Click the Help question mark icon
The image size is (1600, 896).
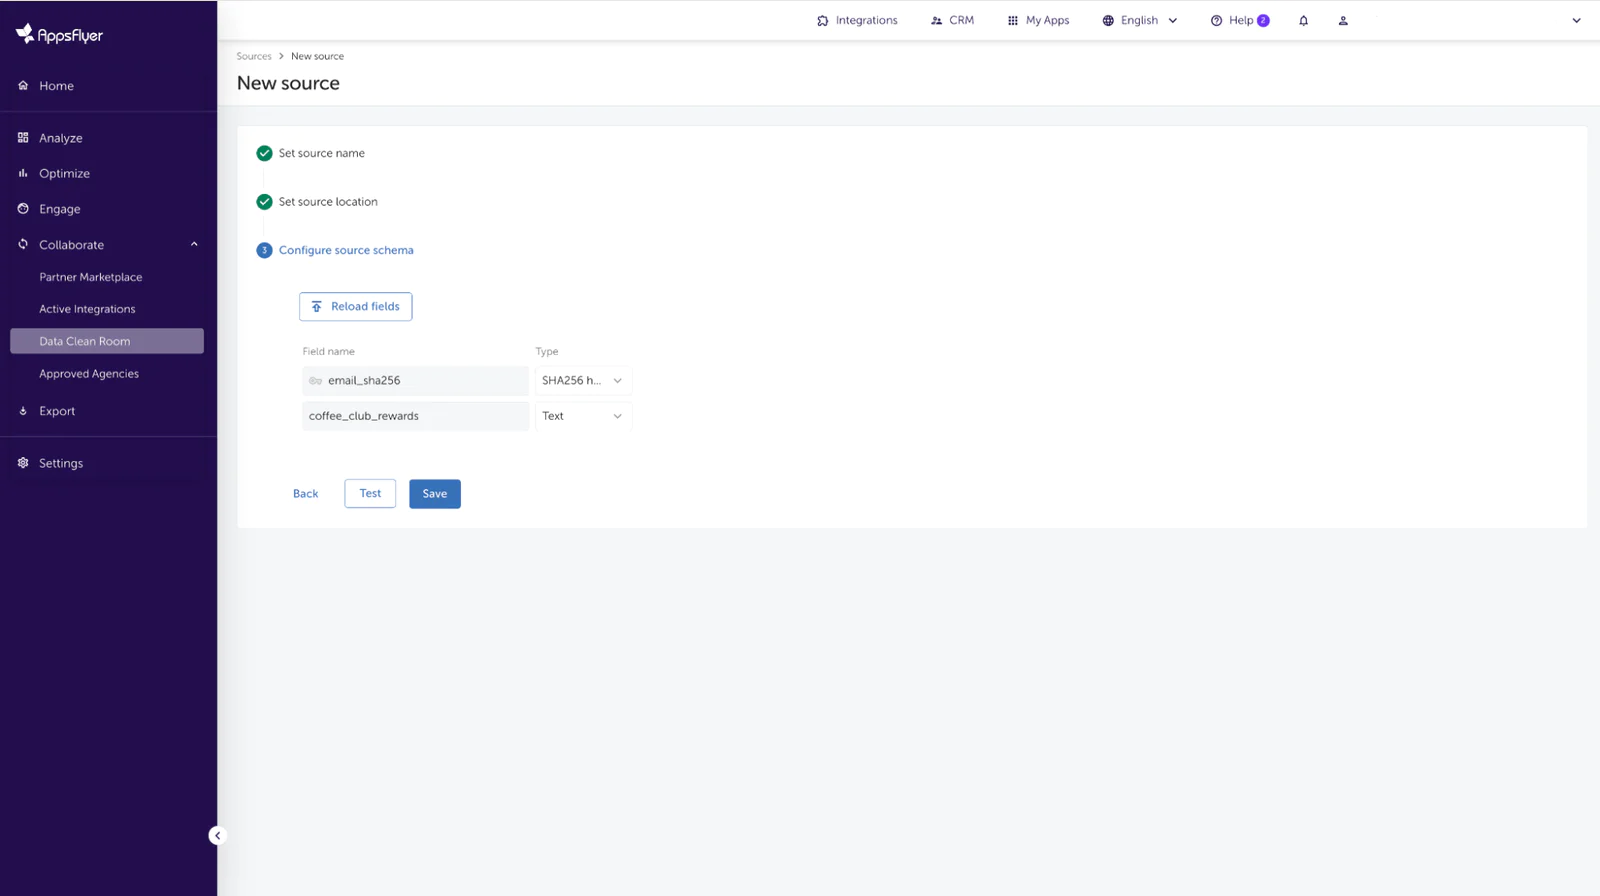pos(1216,21)
